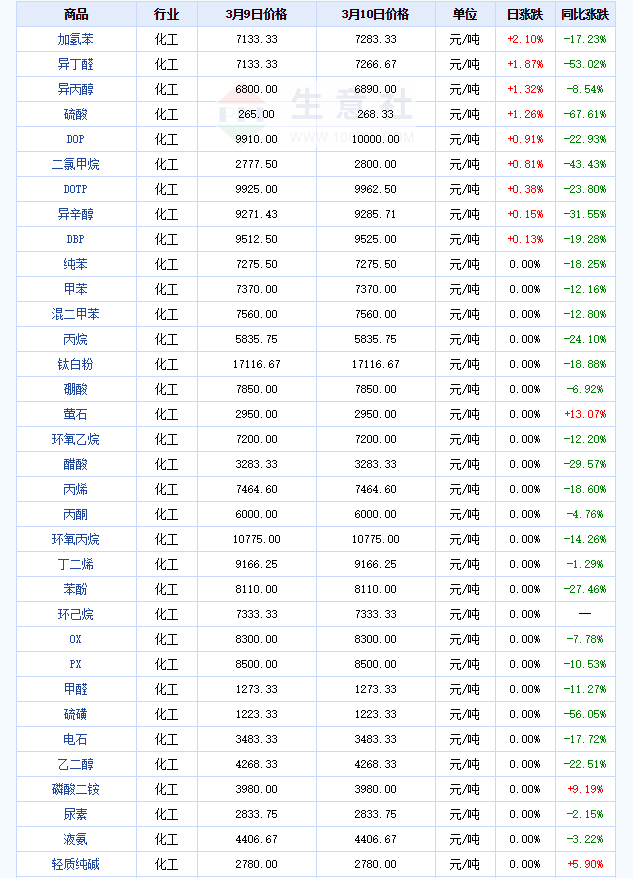Open the 钛白粉 commodity link
Image resolution: width=633 pixels, height=878 pixels.
76,364
